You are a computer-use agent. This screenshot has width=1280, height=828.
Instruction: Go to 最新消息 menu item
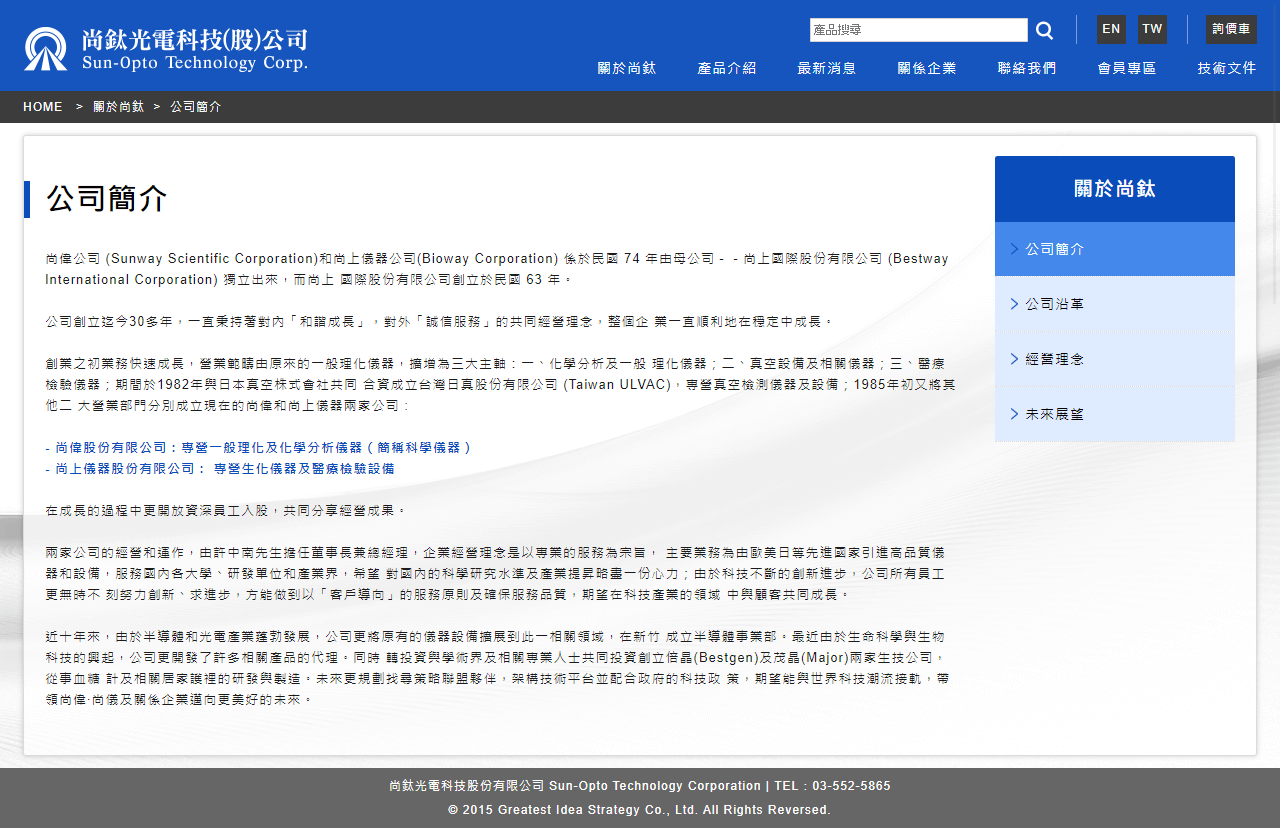pos(827,68)
